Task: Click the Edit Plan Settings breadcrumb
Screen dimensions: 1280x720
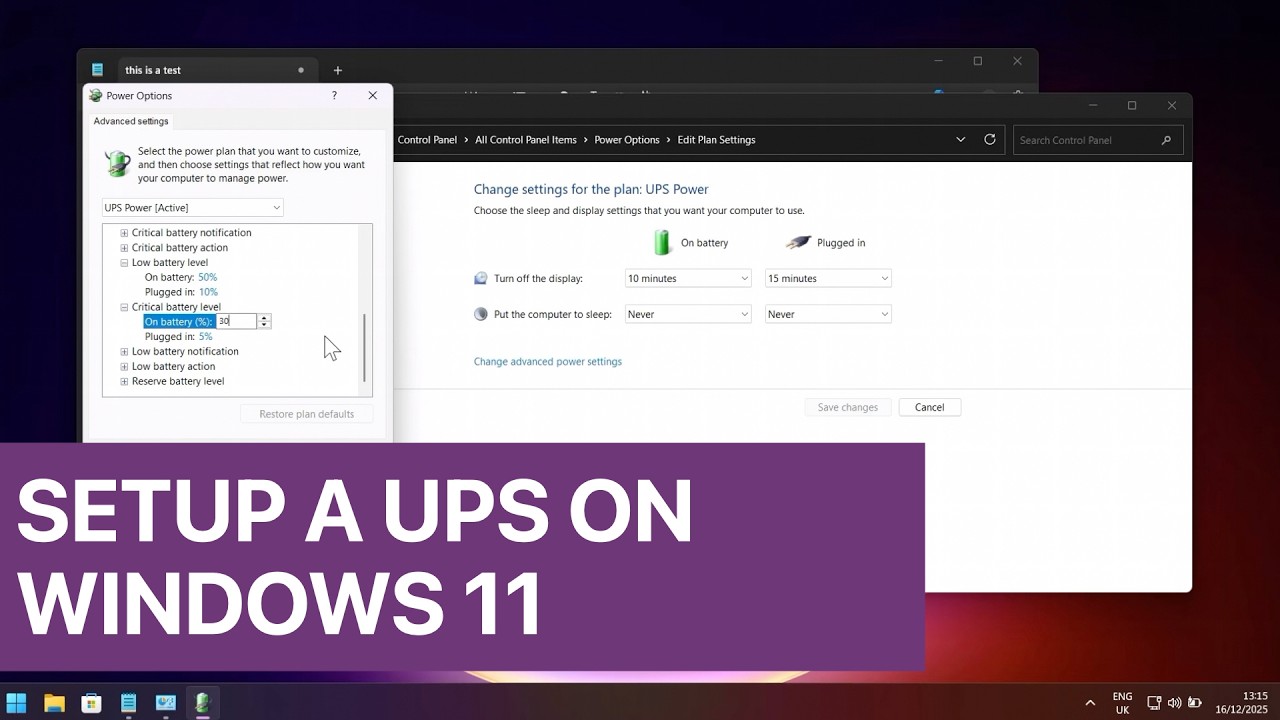Action: pos(717,140)
